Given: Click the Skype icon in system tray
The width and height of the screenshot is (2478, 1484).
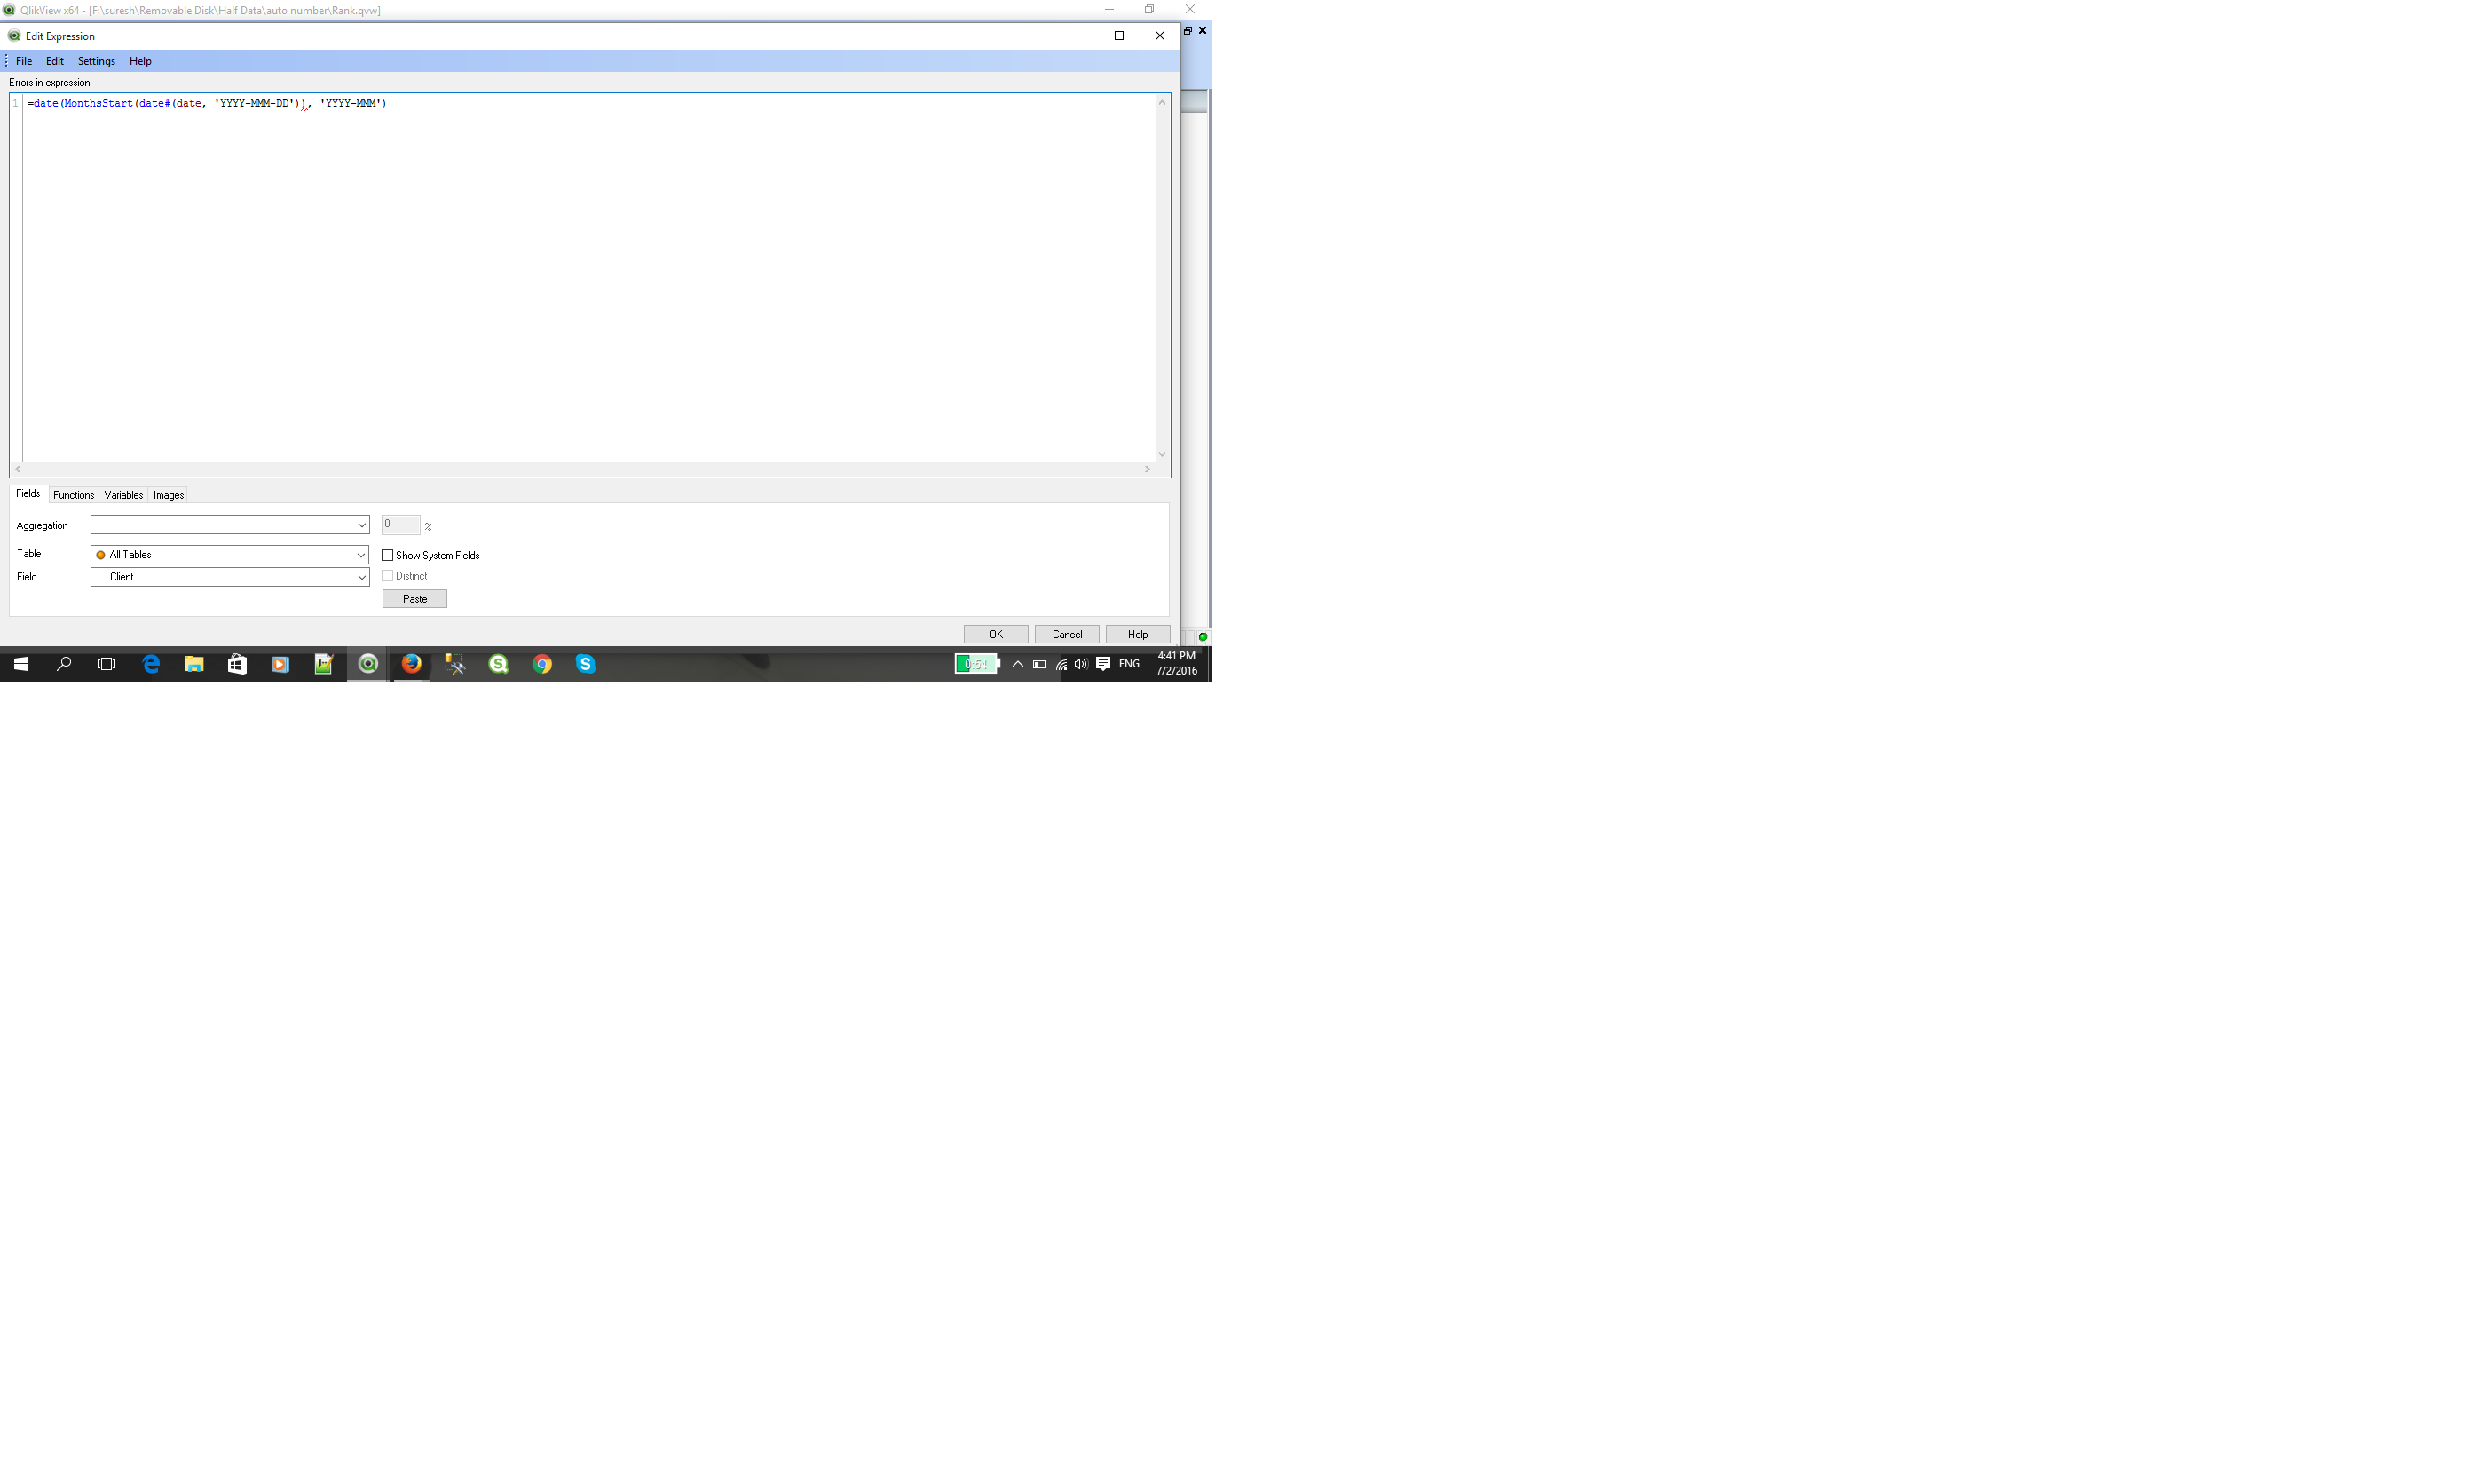Looking at the screenshot, I should (587, 664).
